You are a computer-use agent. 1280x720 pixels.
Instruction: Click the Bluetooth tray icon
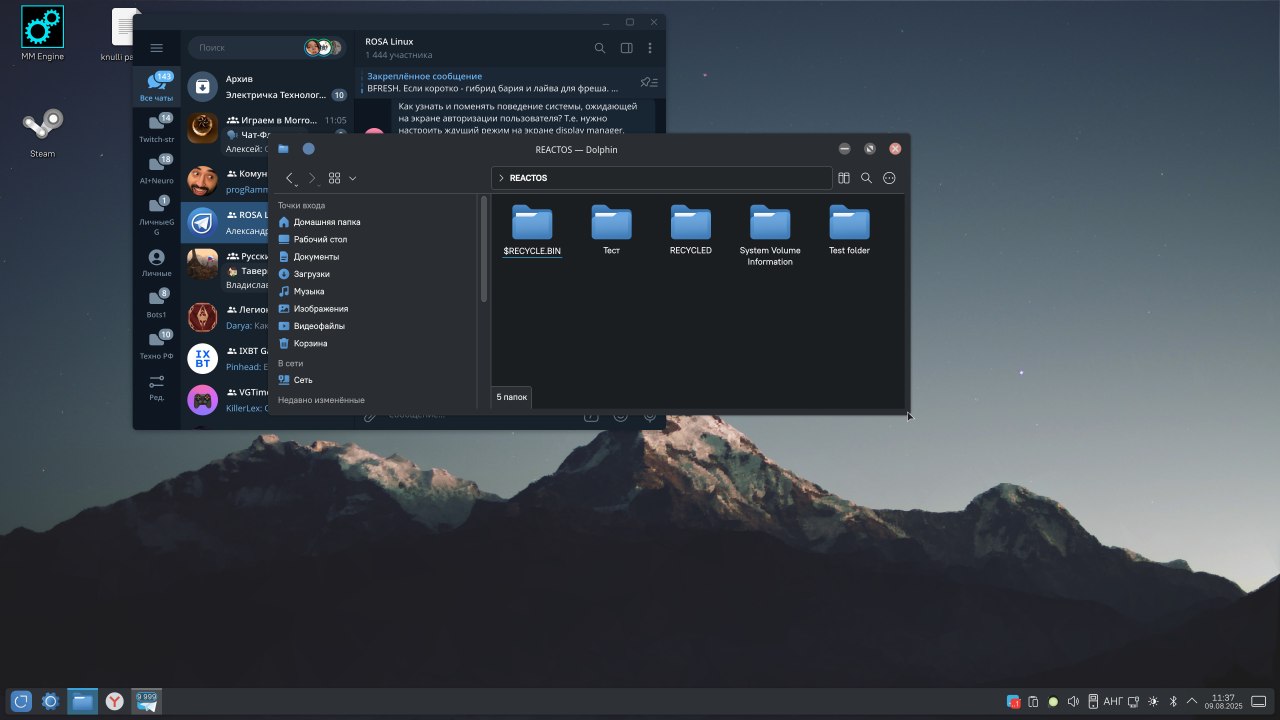[x=1173, y=702]
